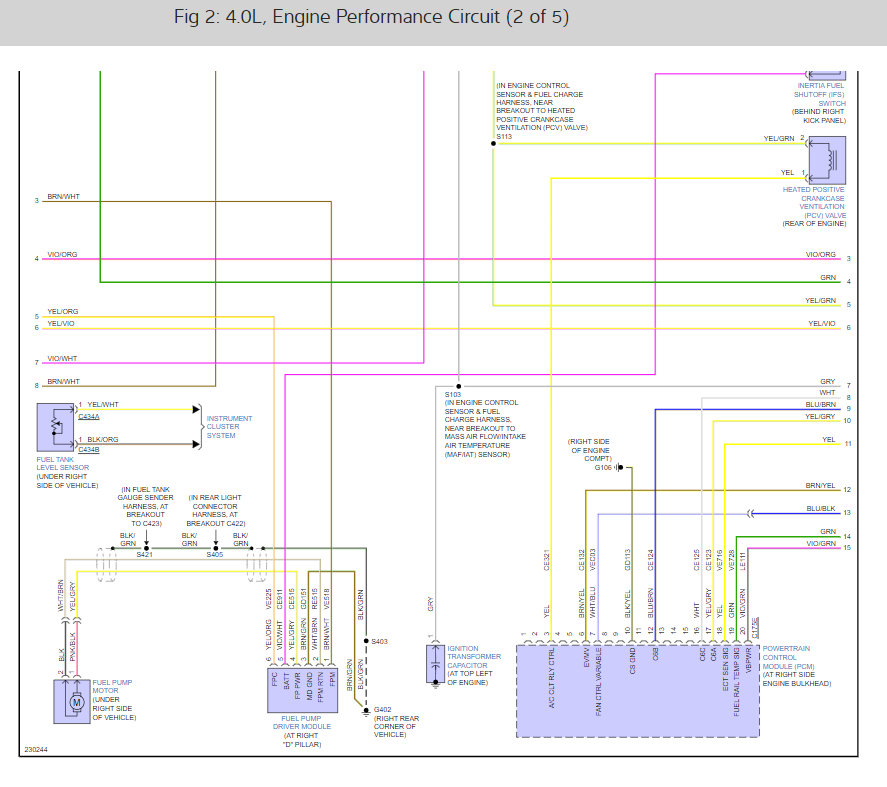Click the GRY label at right pin 7
887x787 pixels.
(828, 381)
